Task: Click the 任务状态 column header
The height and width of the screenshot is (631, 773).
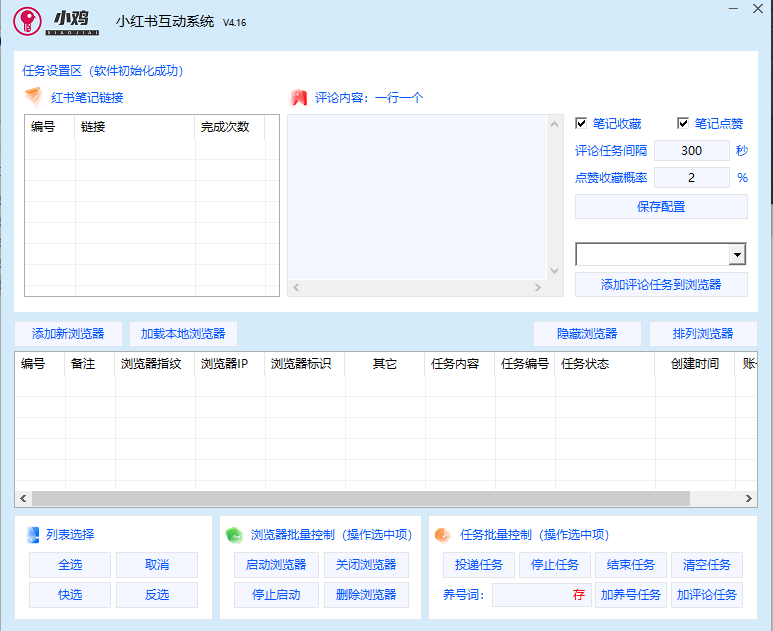Action: [x=605, y=364]
